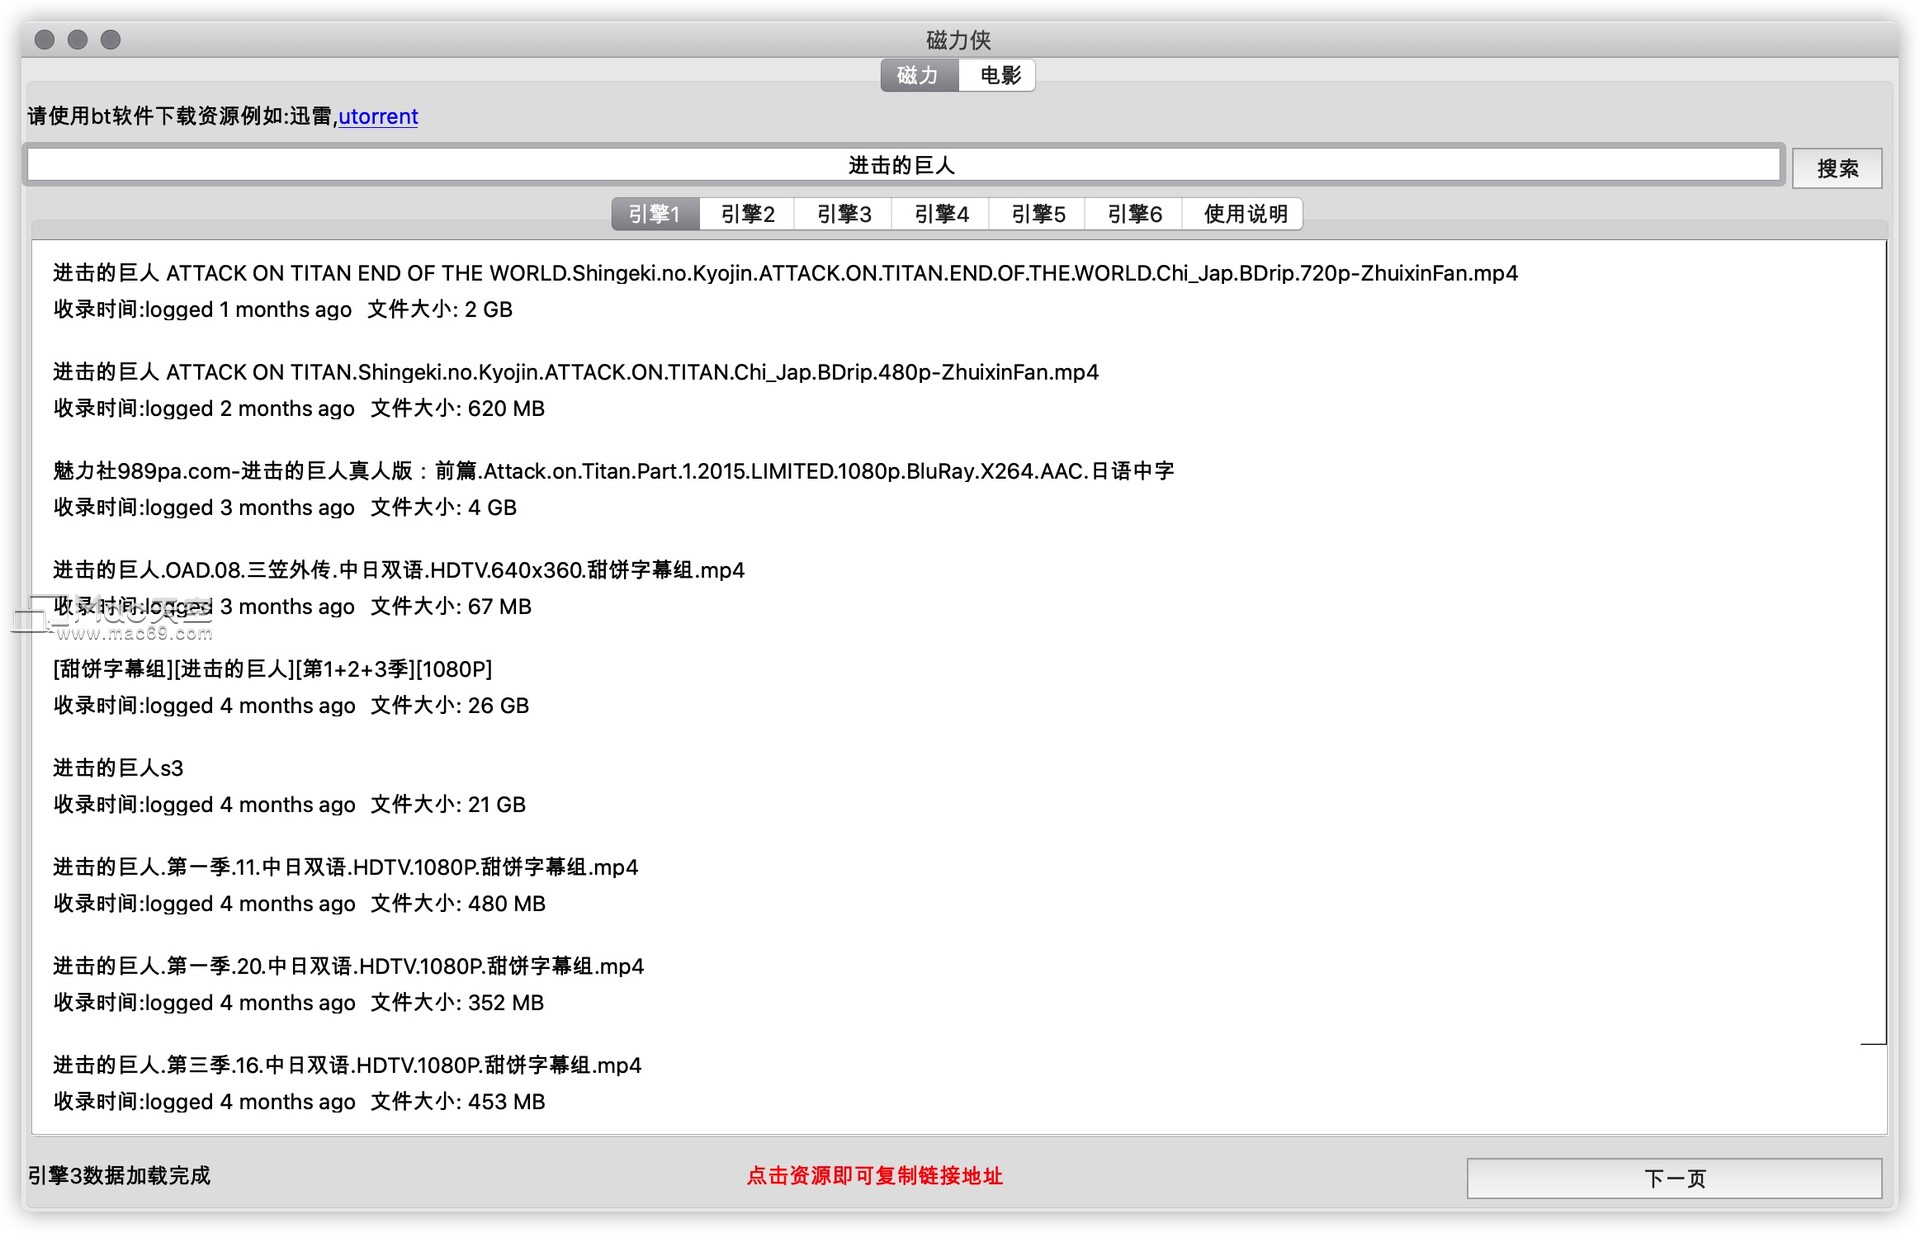Select the 引擎3 tab
This screenshot has width=1920, height=1233.
[x=844, y=214]
